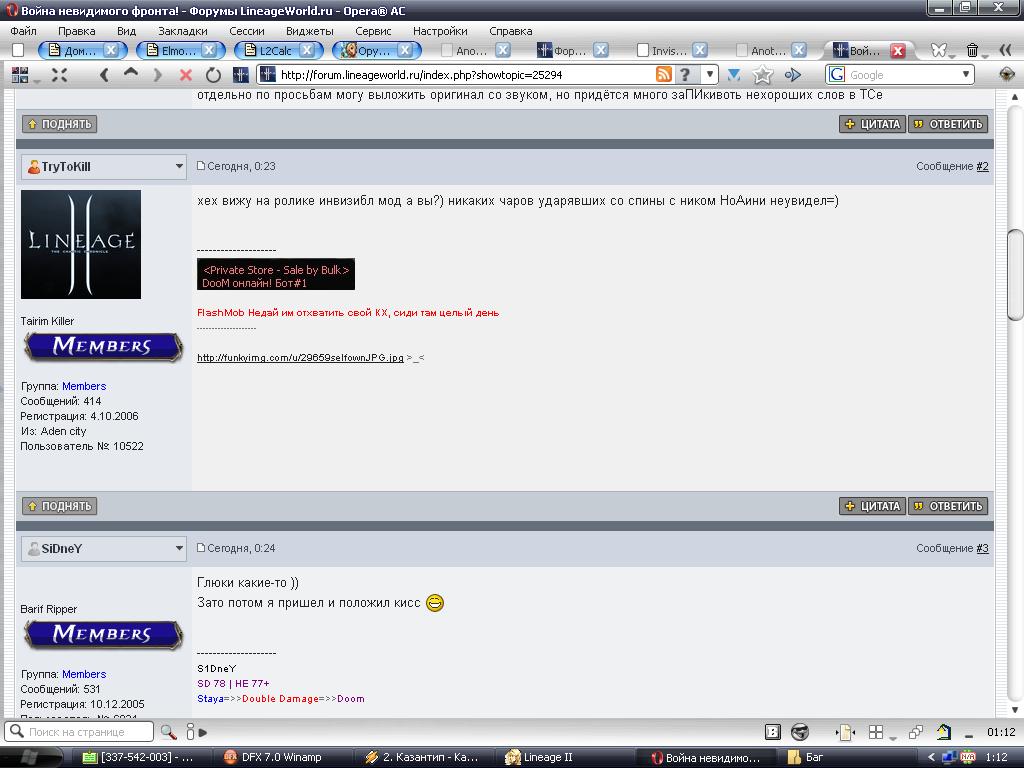This screenshot has width=1024, height=768.
Task: Open the address bar history dropdown
Action: [710, 75]
